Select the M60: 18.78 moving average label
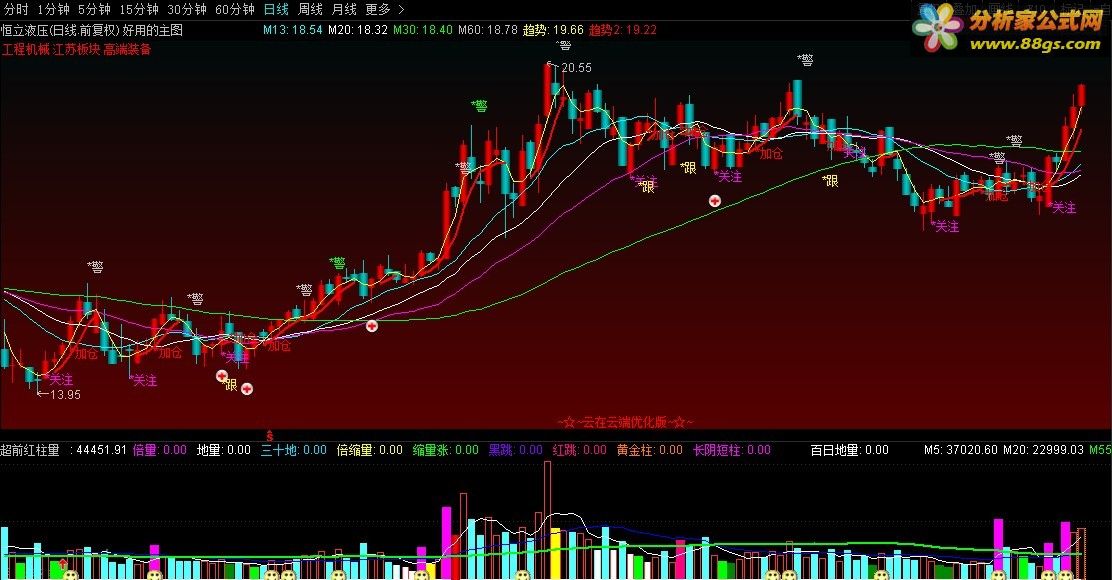1112x580 pixels. click(x=488, y=30)
